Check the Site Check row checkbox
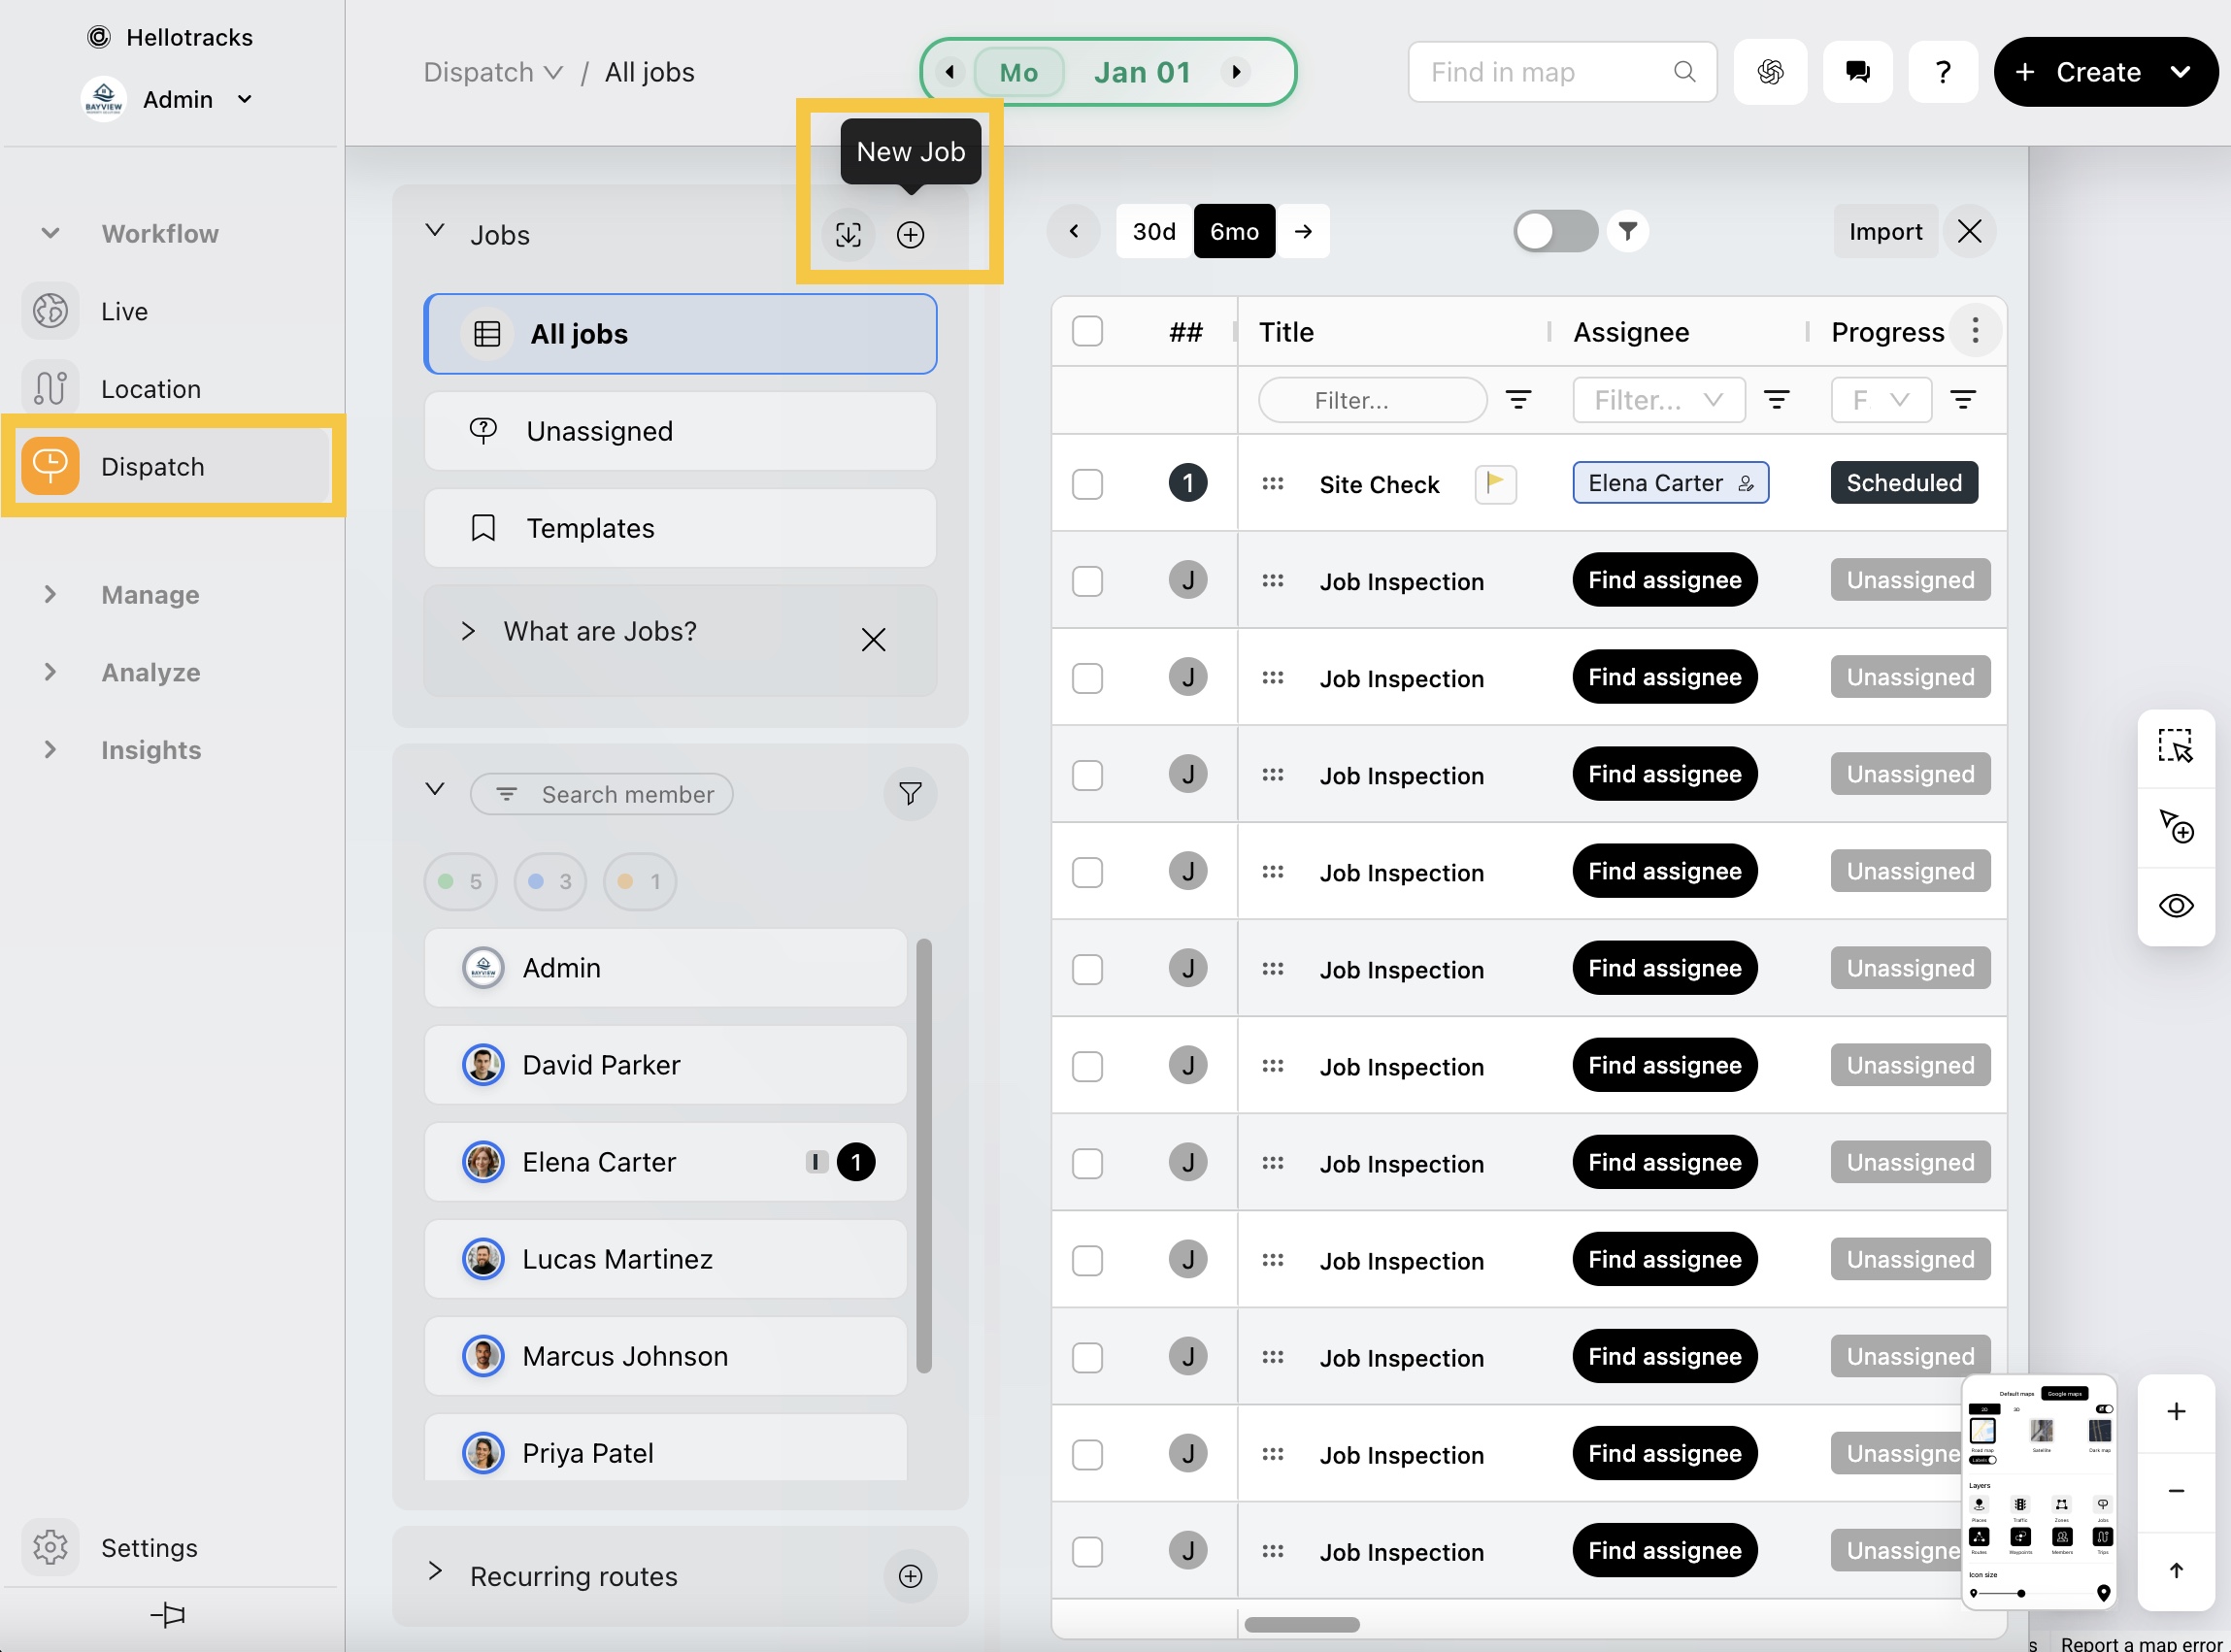This screenshot has height=1652, width=2231. click(x=1087, y=484)
